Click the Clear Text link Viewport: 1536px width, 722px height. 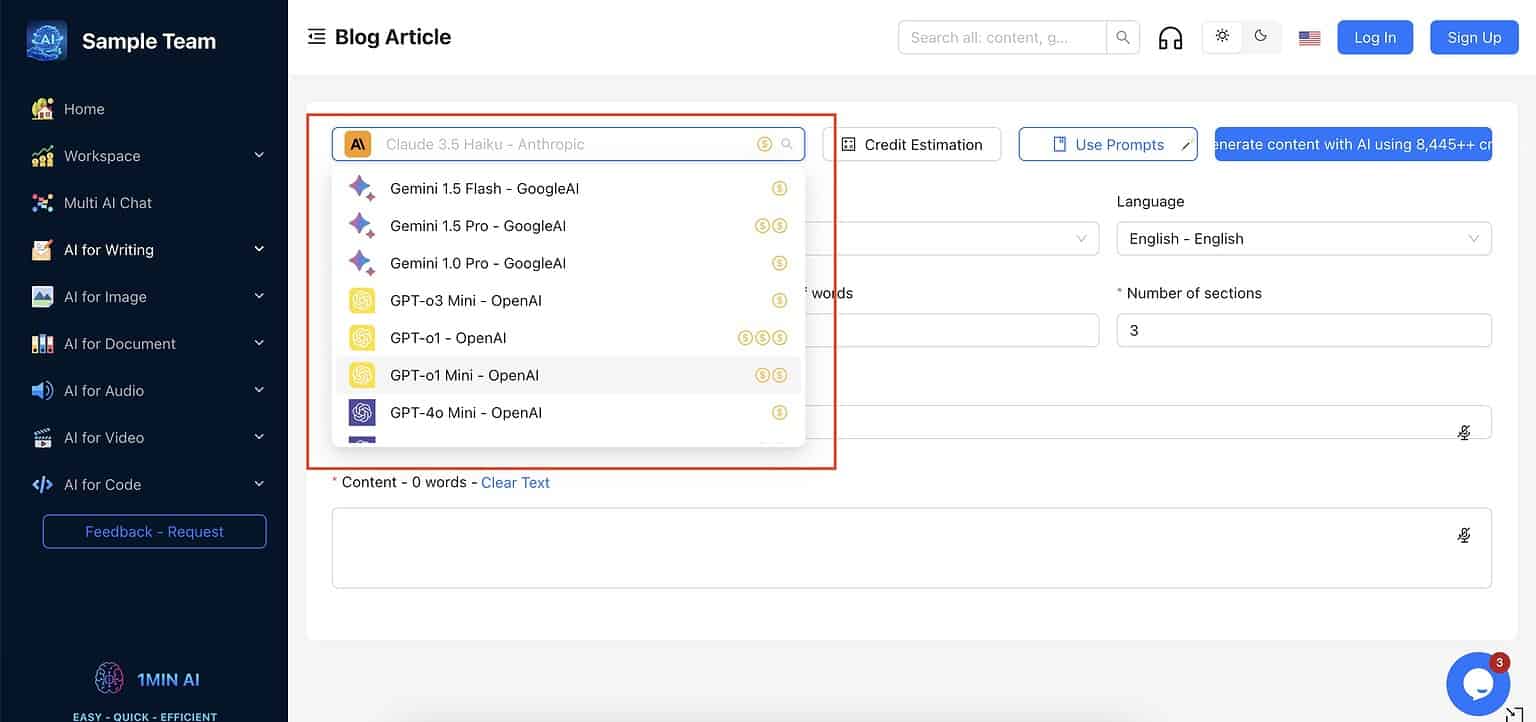click(x=515, y=483)
